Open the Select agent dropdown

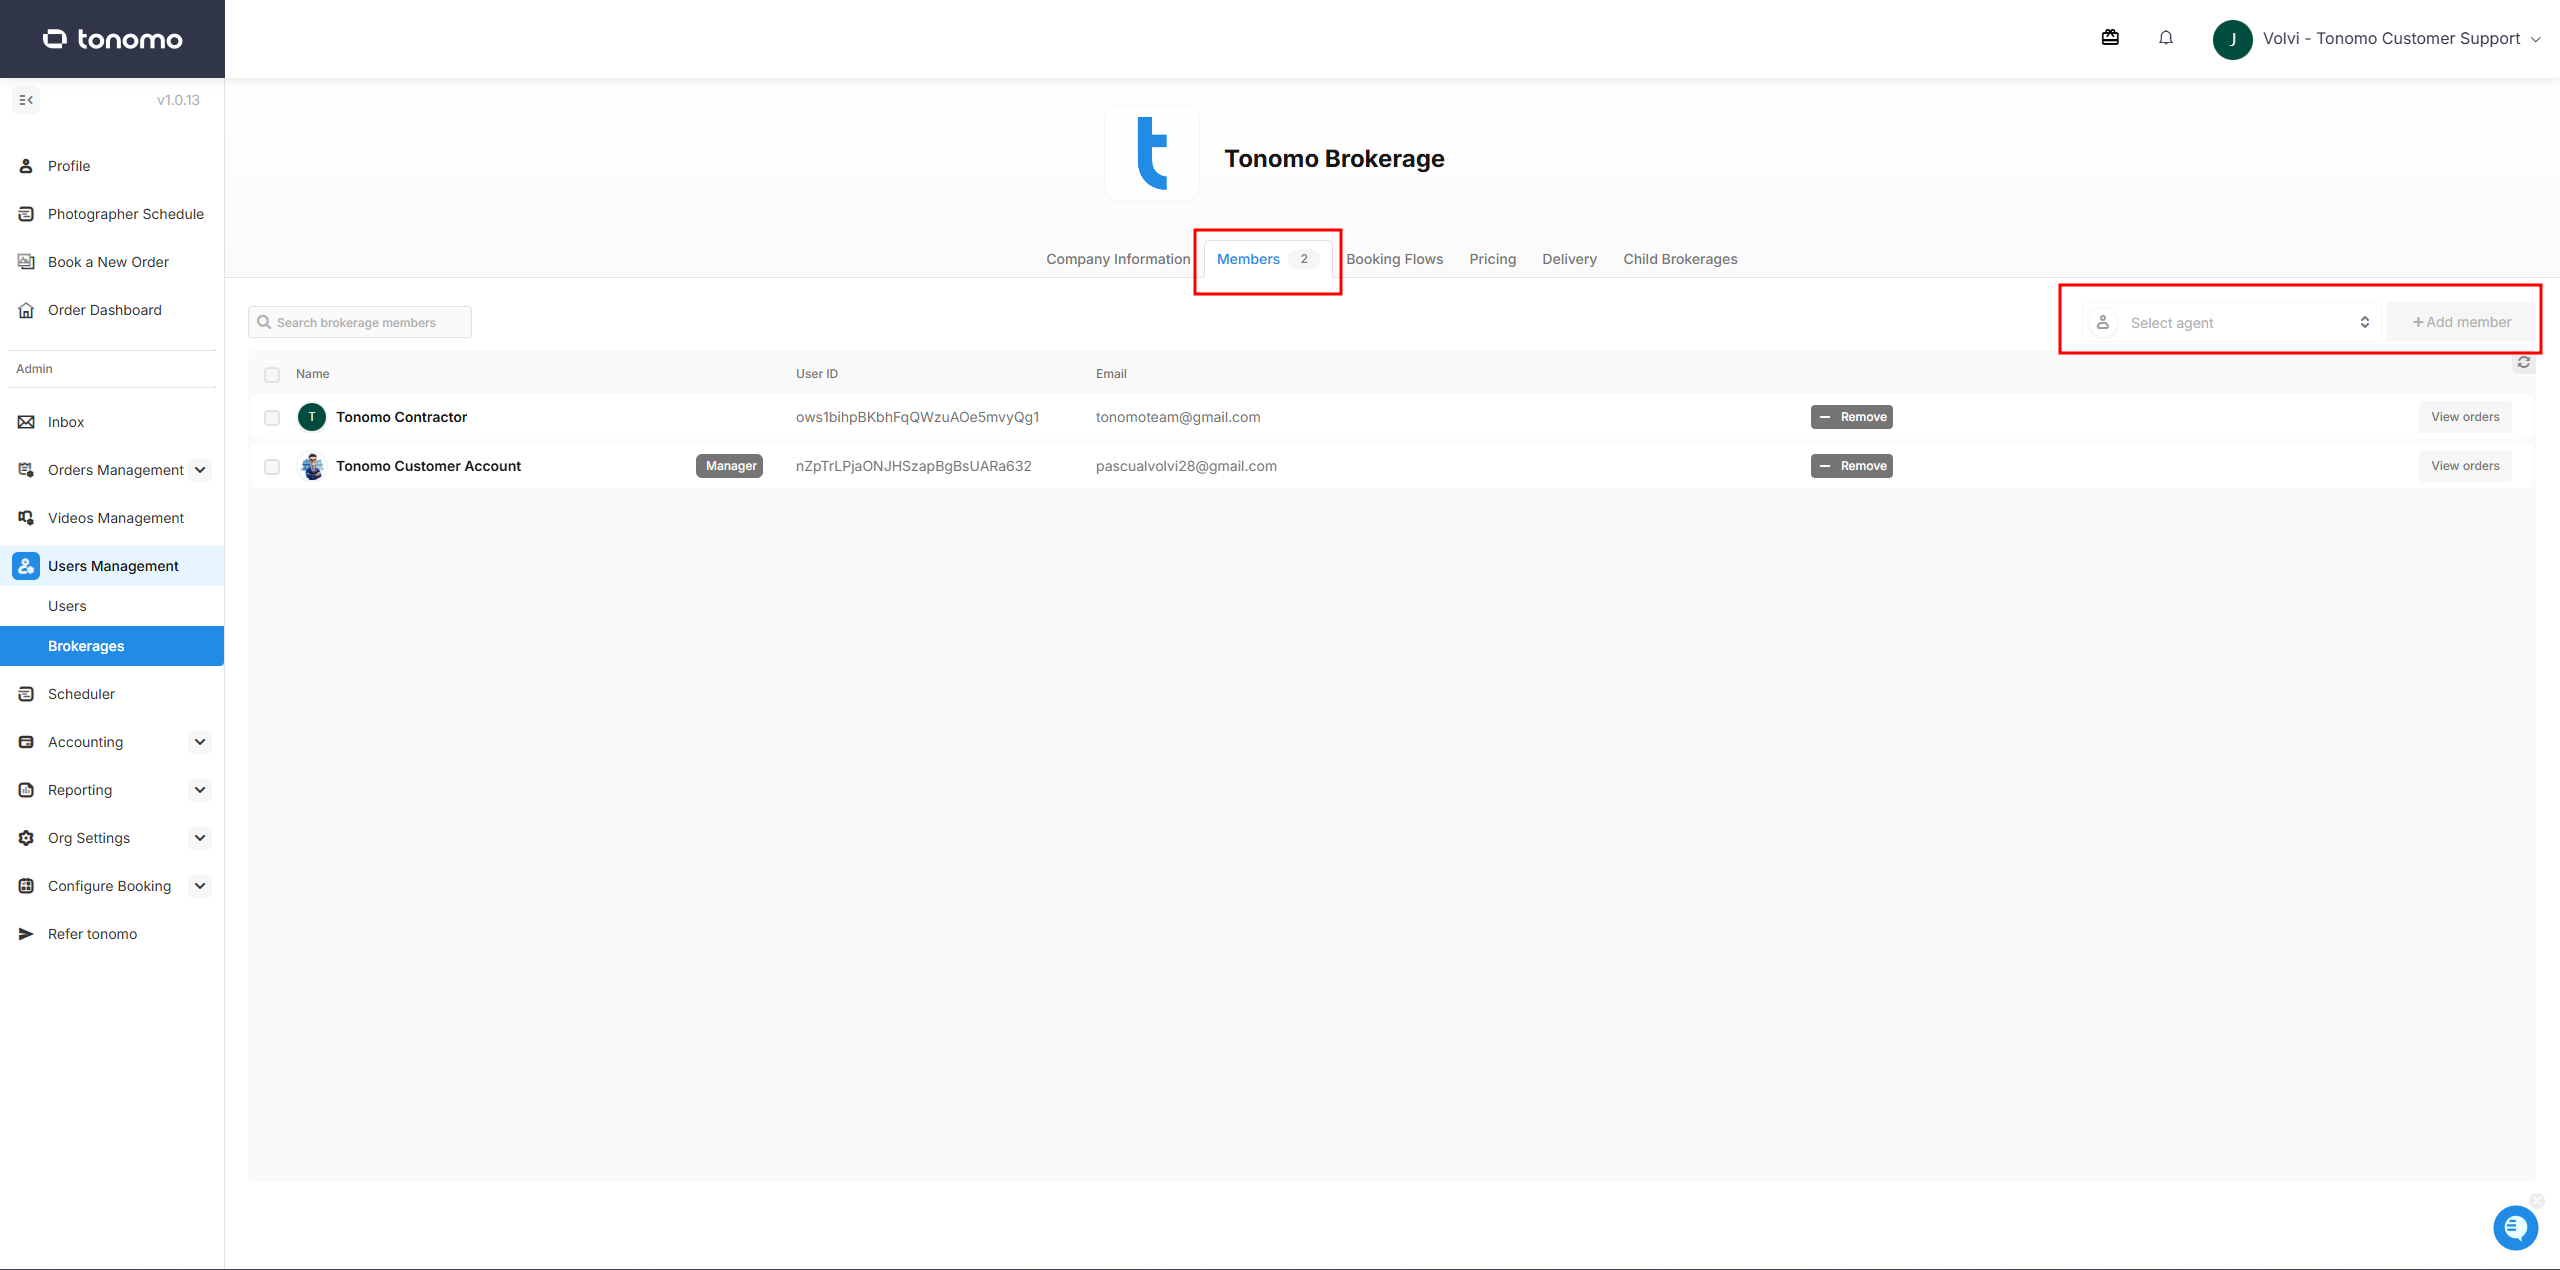coord(2231,322)
